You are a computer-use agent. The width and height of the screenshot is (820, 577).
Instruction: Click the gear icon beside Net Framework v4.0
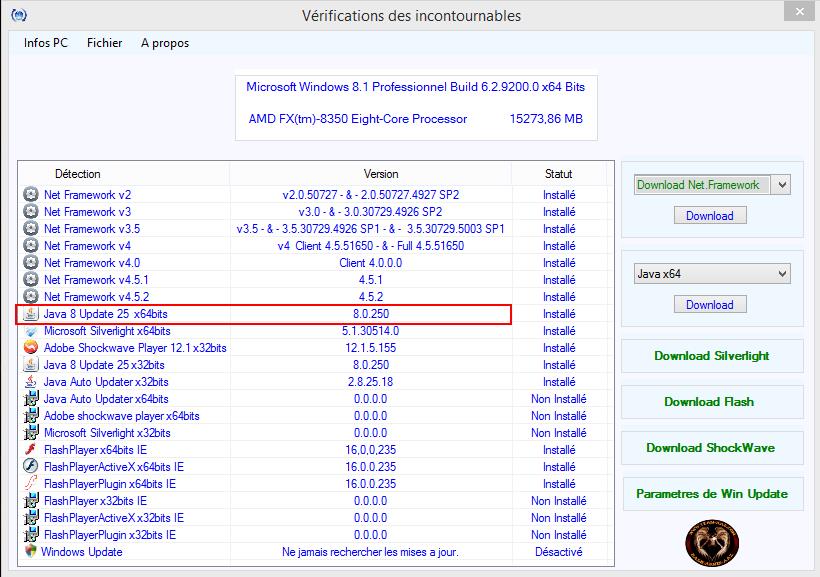[x=31, y=263]
